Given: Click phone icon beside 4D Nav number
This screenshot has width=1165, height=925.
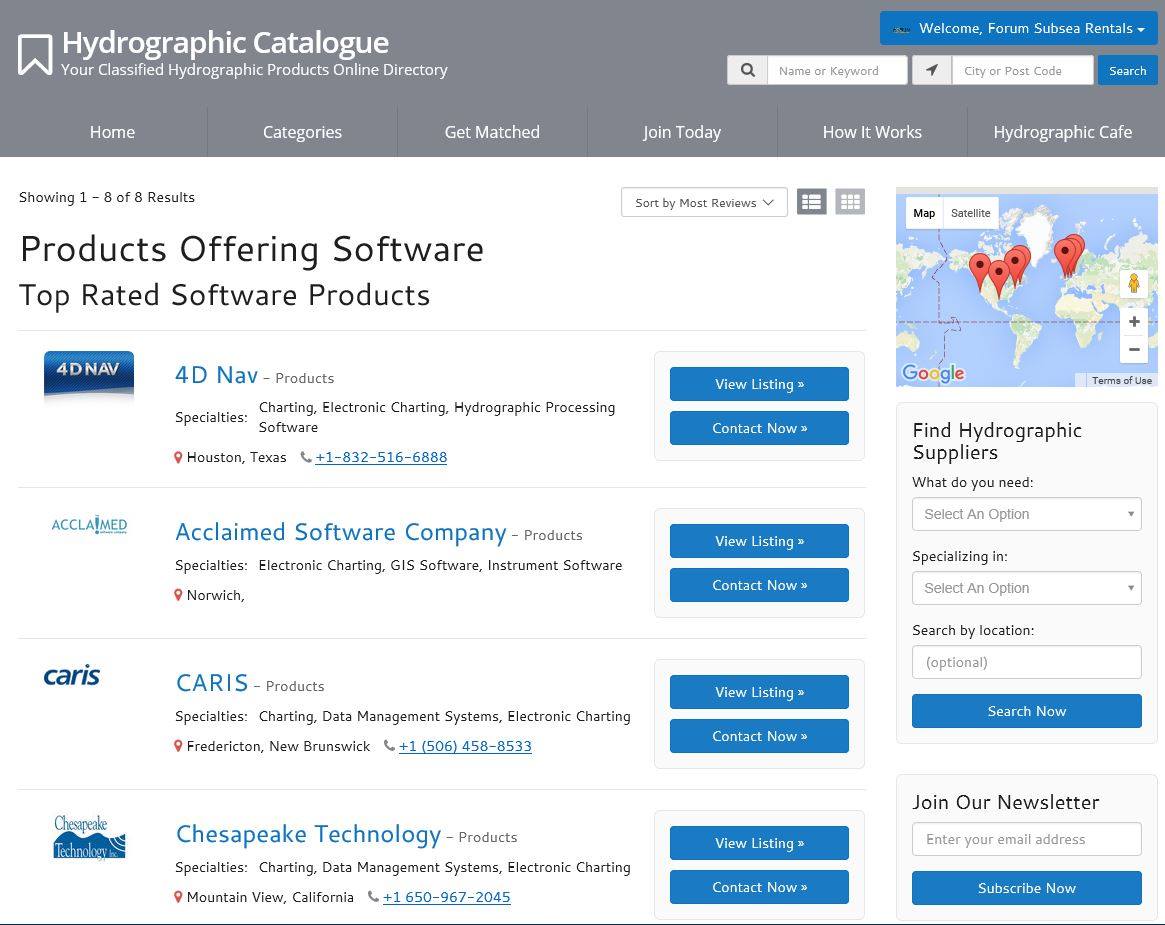Looking at the screenshot, I should (305, 457).
